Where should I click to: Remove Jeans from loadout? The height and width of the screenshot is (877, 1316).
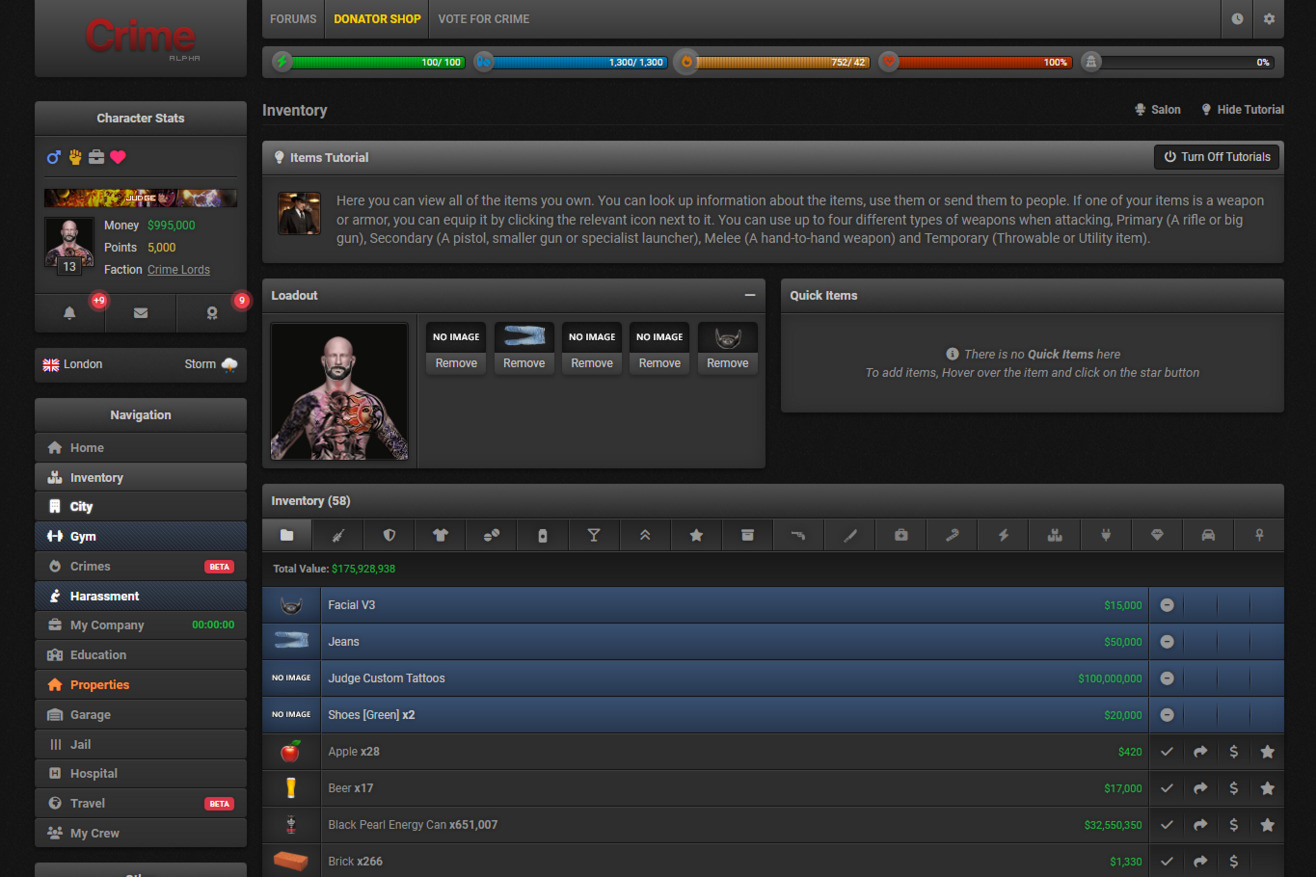pos(524,363)
